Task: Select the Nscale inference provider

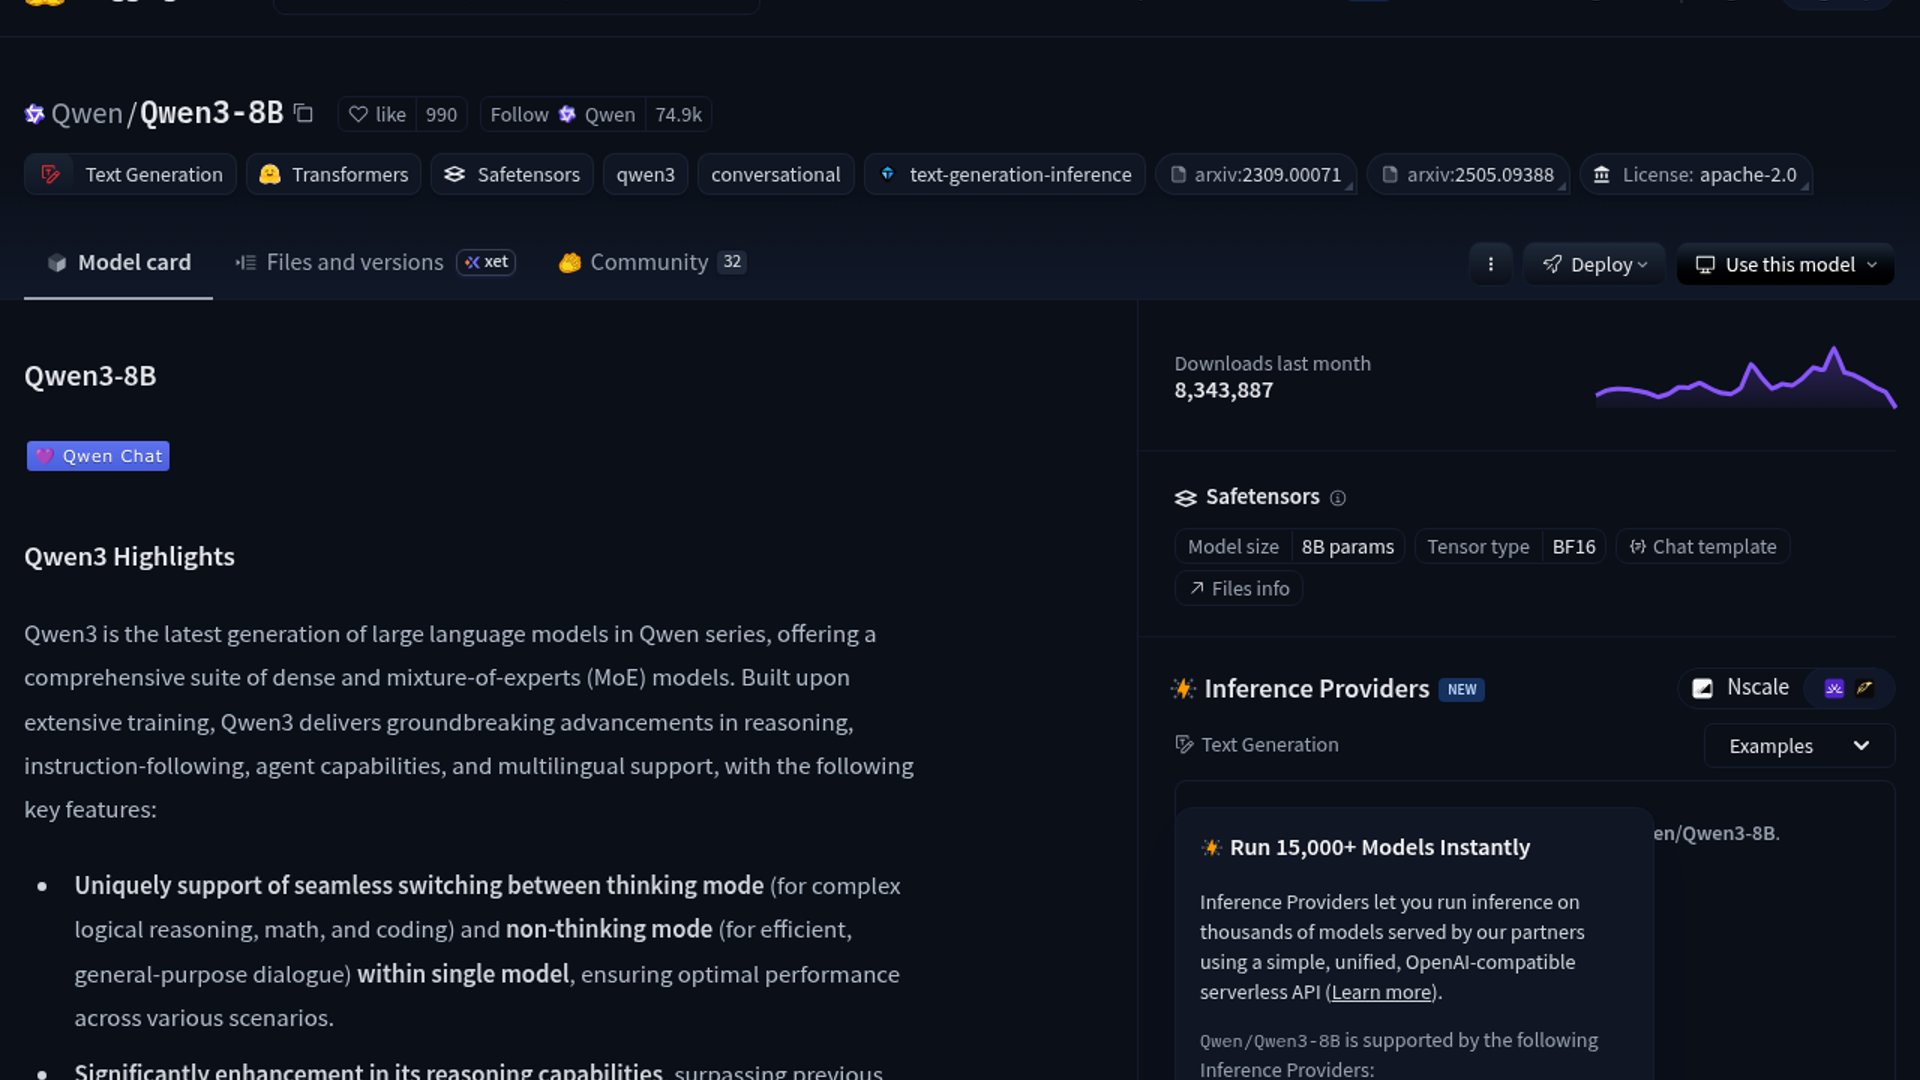Action: coord(1742,688)
